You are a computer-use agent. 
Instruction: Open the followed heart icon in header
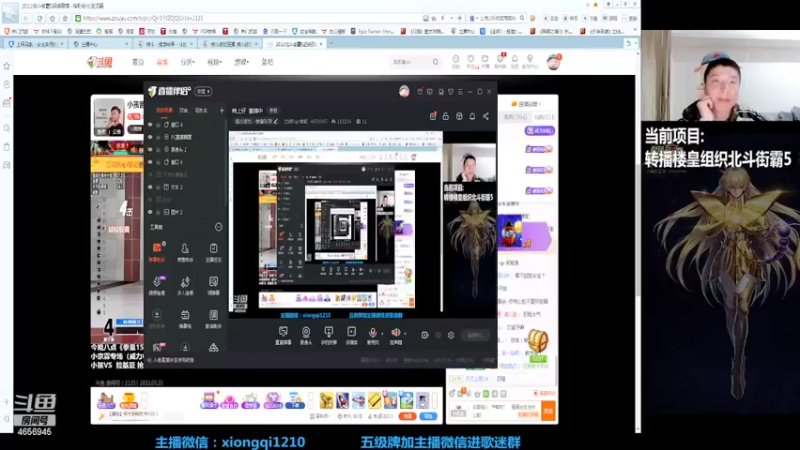[x=470, y=61]
